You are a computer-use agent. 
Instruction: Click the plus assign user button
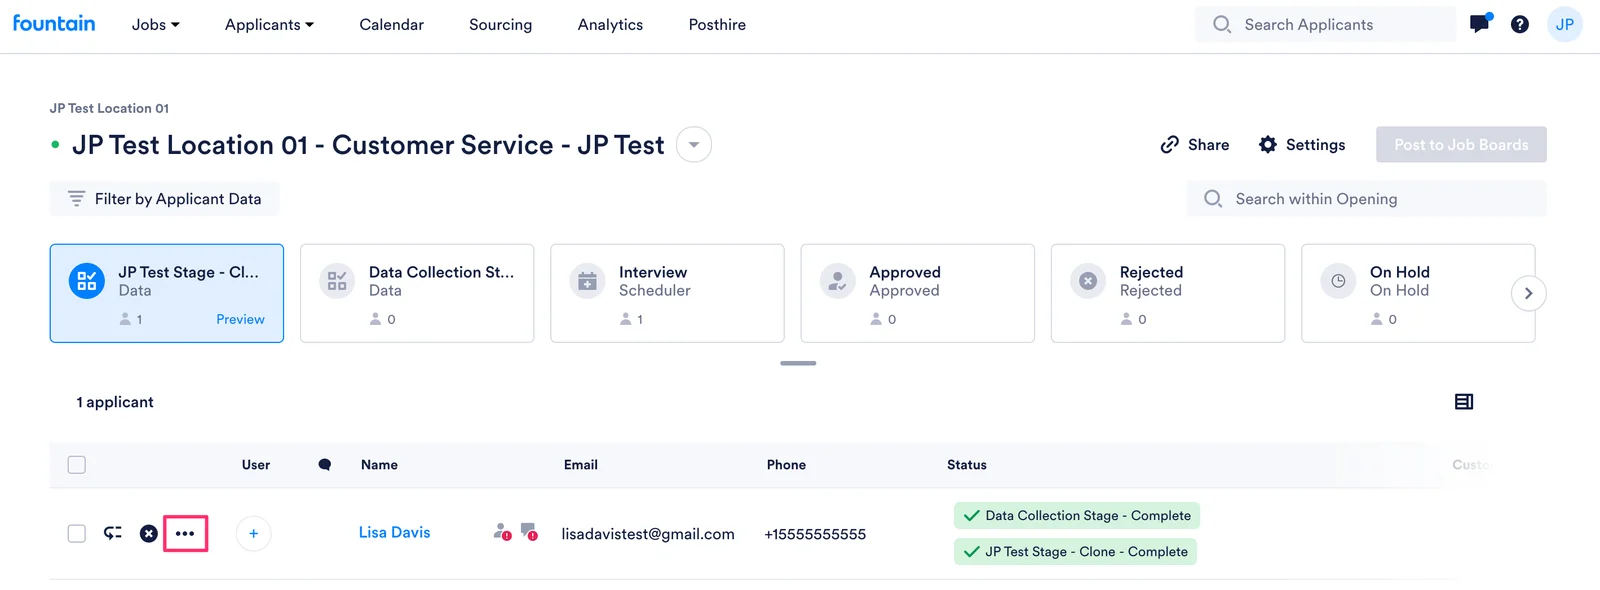tap(253, 534)
